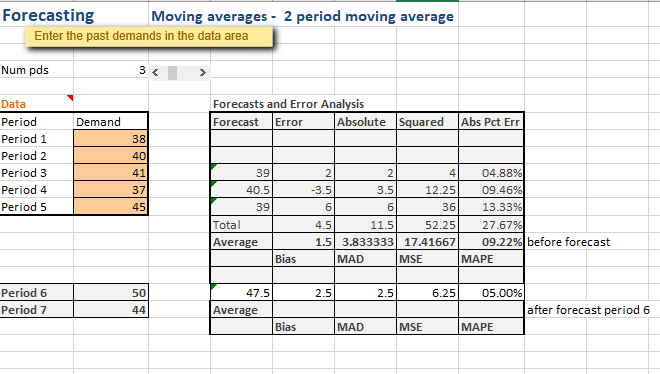This screenshot has width=660, height=374.
Task: Select the 'Period 6' label cell
Action: point(37,292)
